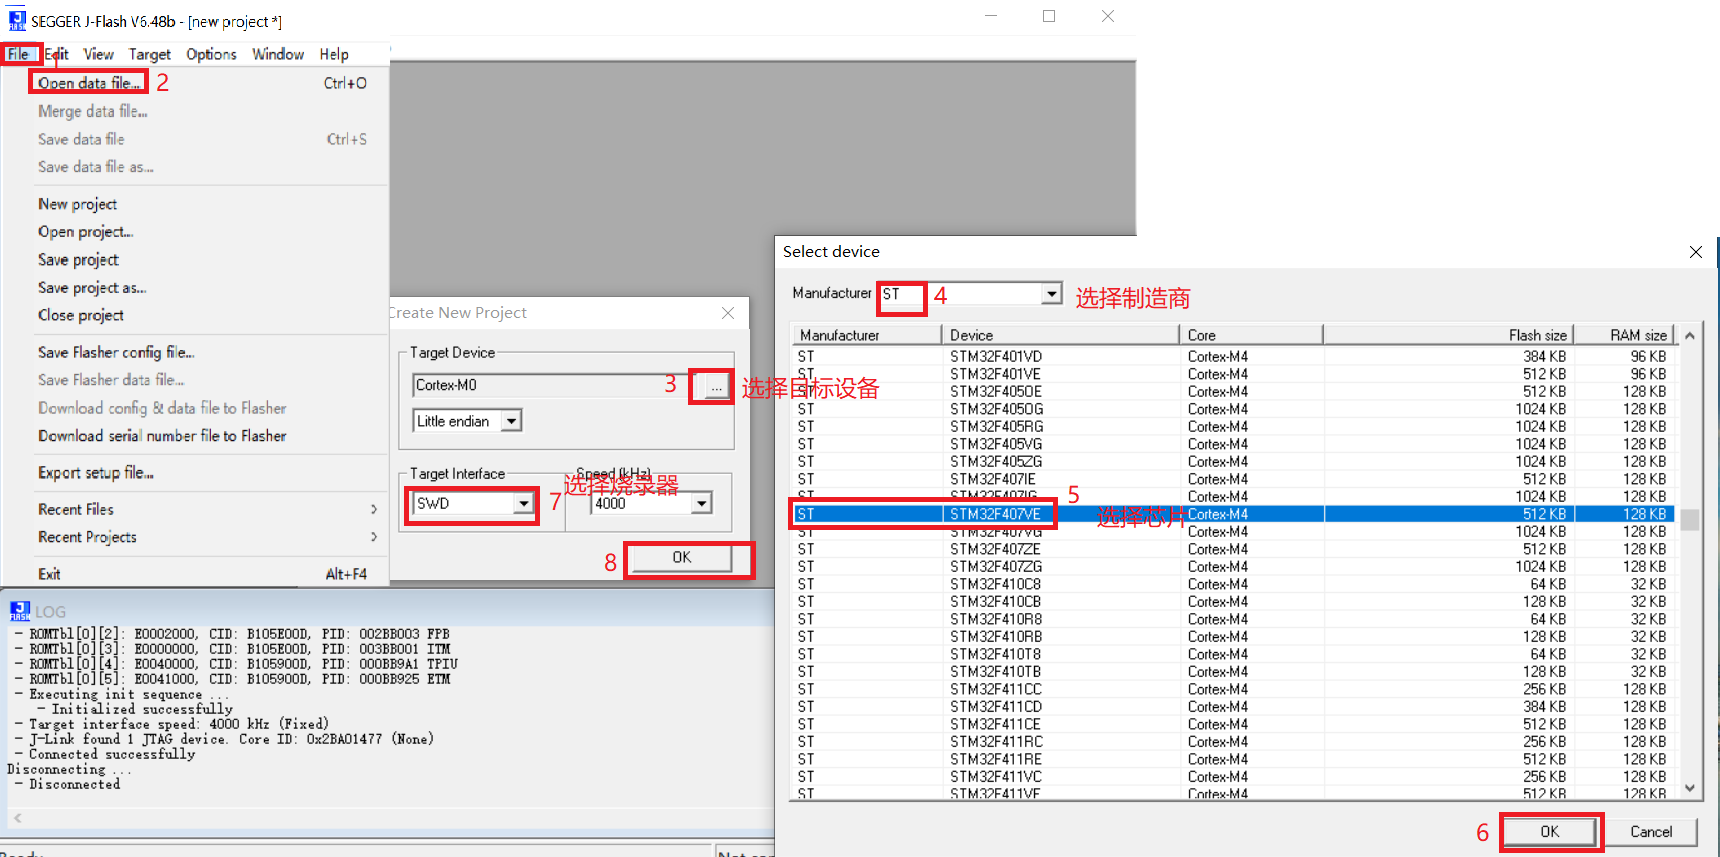Click LOG panel horizontal scroll left arrow
Screen dimensions: 1720x857
point(17,818)
